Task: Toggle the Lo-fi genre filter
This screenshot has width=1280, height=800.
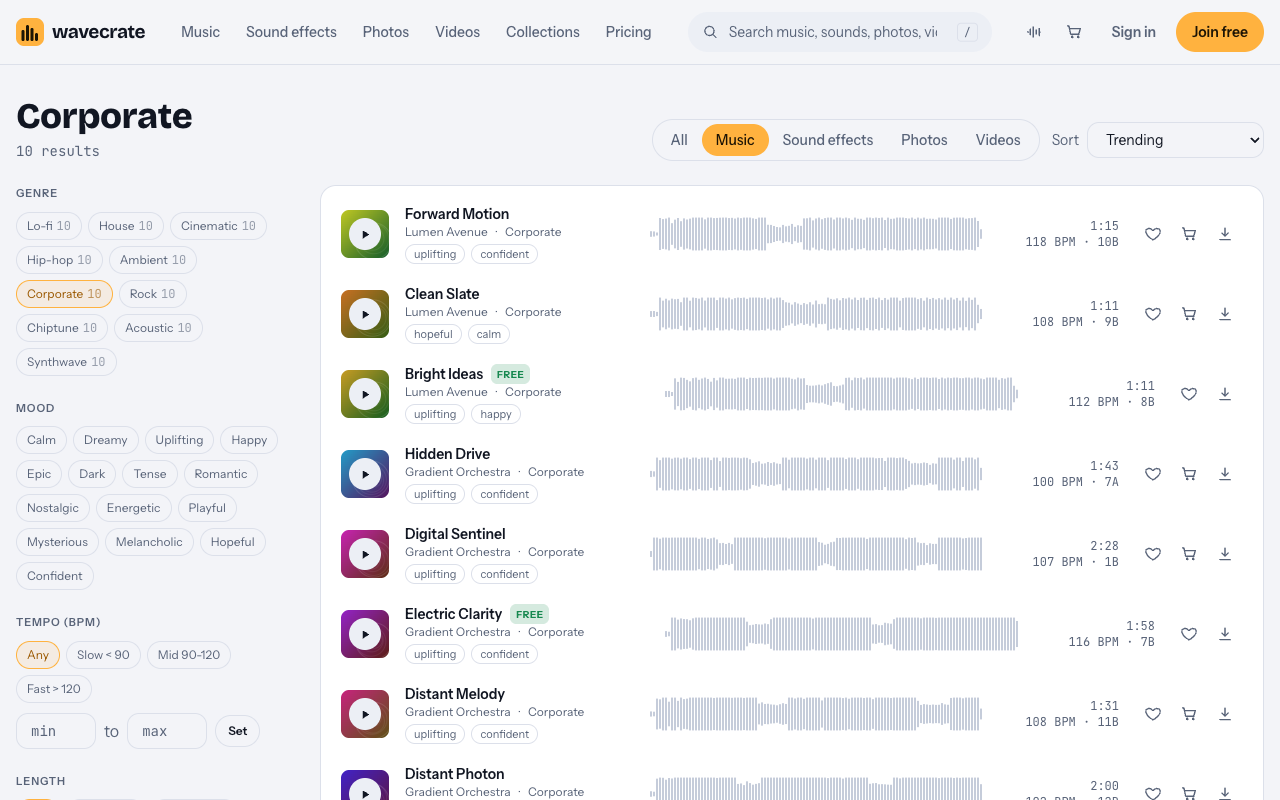Action: point(49,226)
